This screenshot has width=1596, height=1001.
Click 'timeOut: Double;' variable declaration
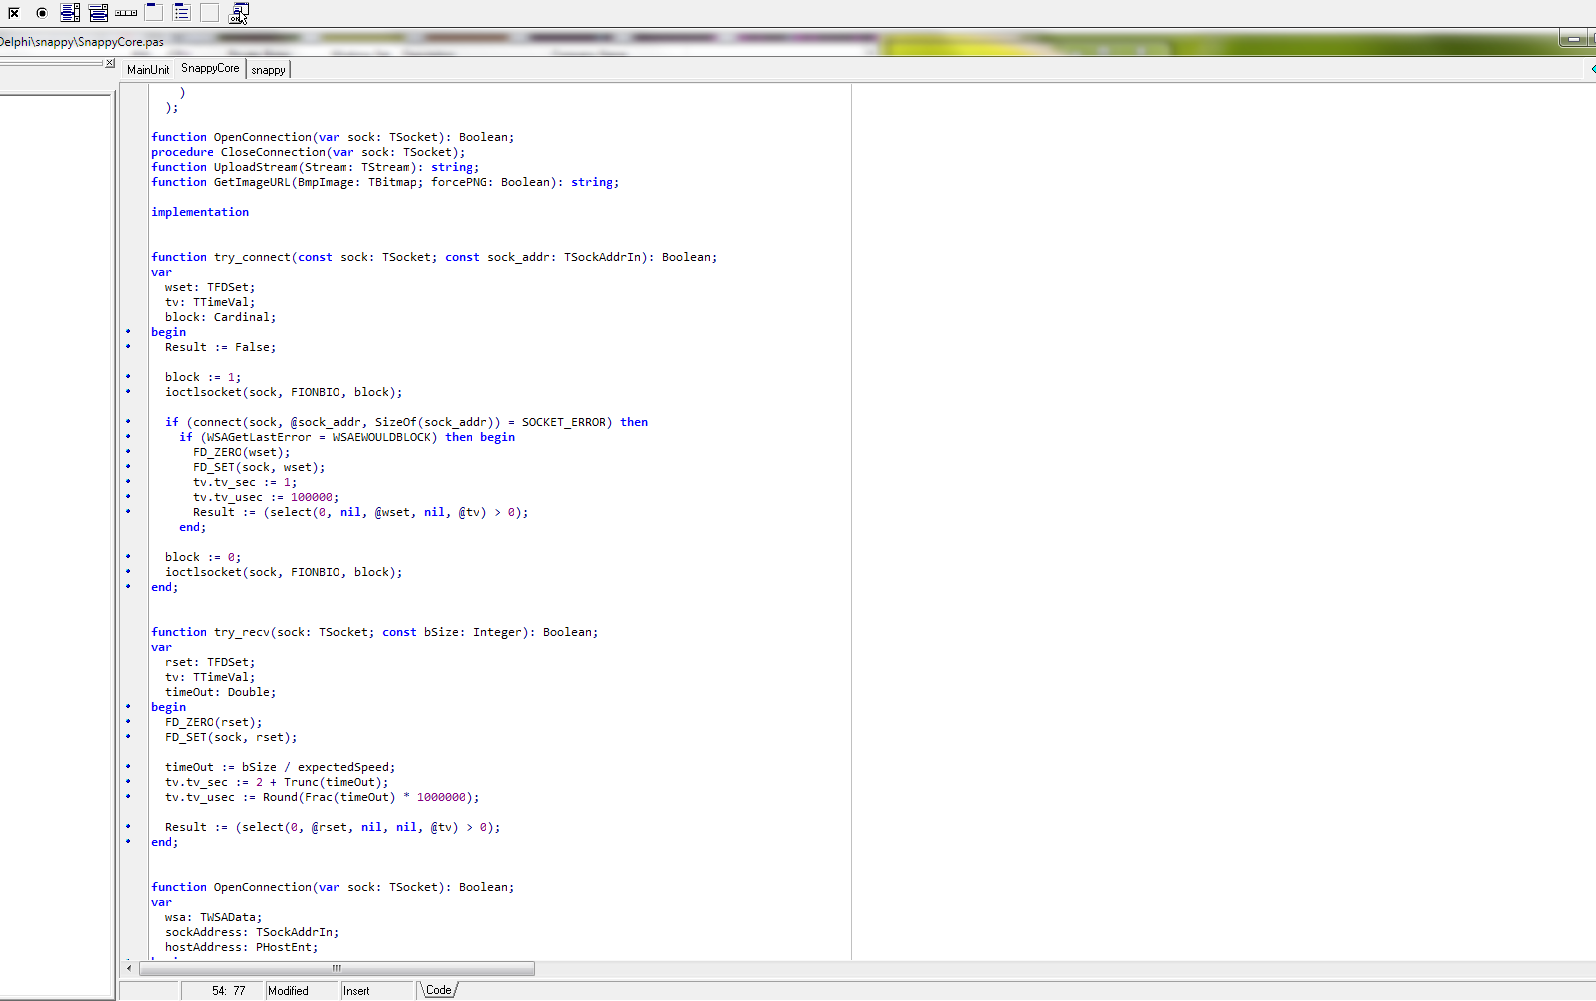221,692
